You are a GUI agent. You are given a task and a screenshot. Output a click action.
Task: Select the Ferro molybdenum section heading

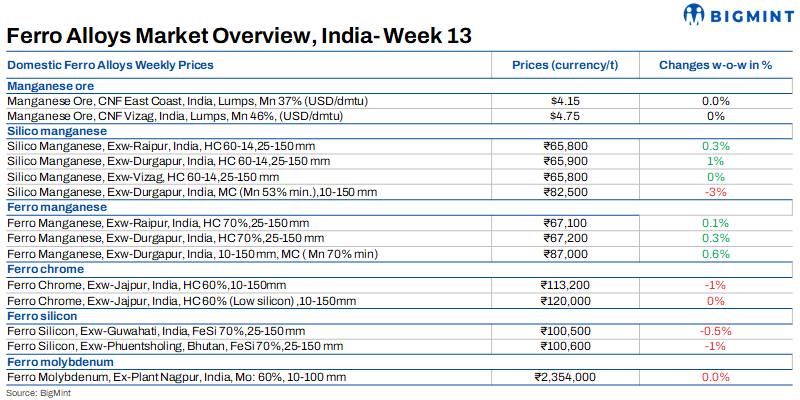coord(59,361)
